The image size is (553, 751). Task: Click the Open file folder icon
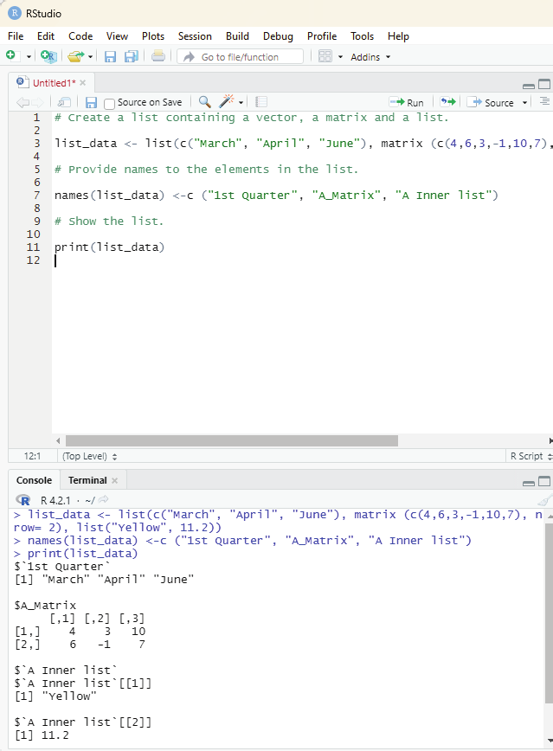pos(76,57)
